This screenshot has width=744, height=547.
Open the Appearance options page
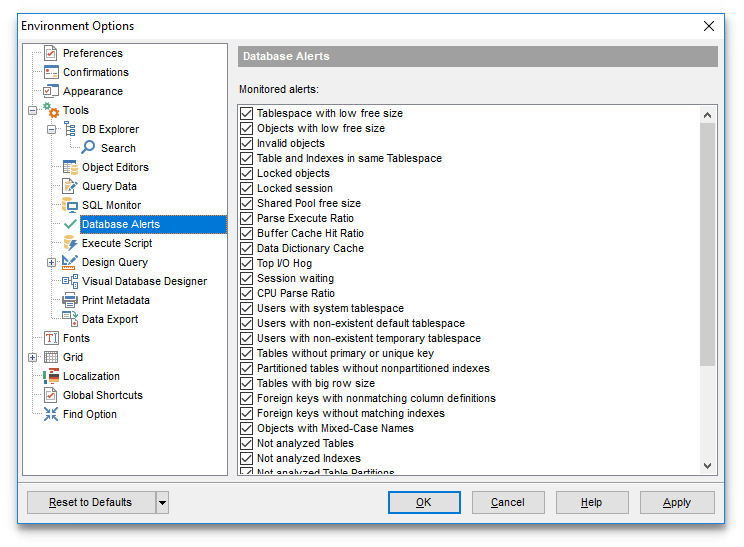(92, 91)
